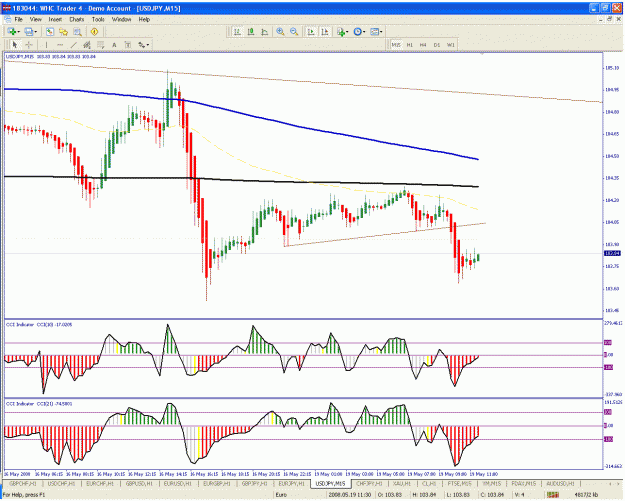Zoom out of the chart
Image resolution: width=625 pixels, height=501 pixels.
[x=294, y=31]
